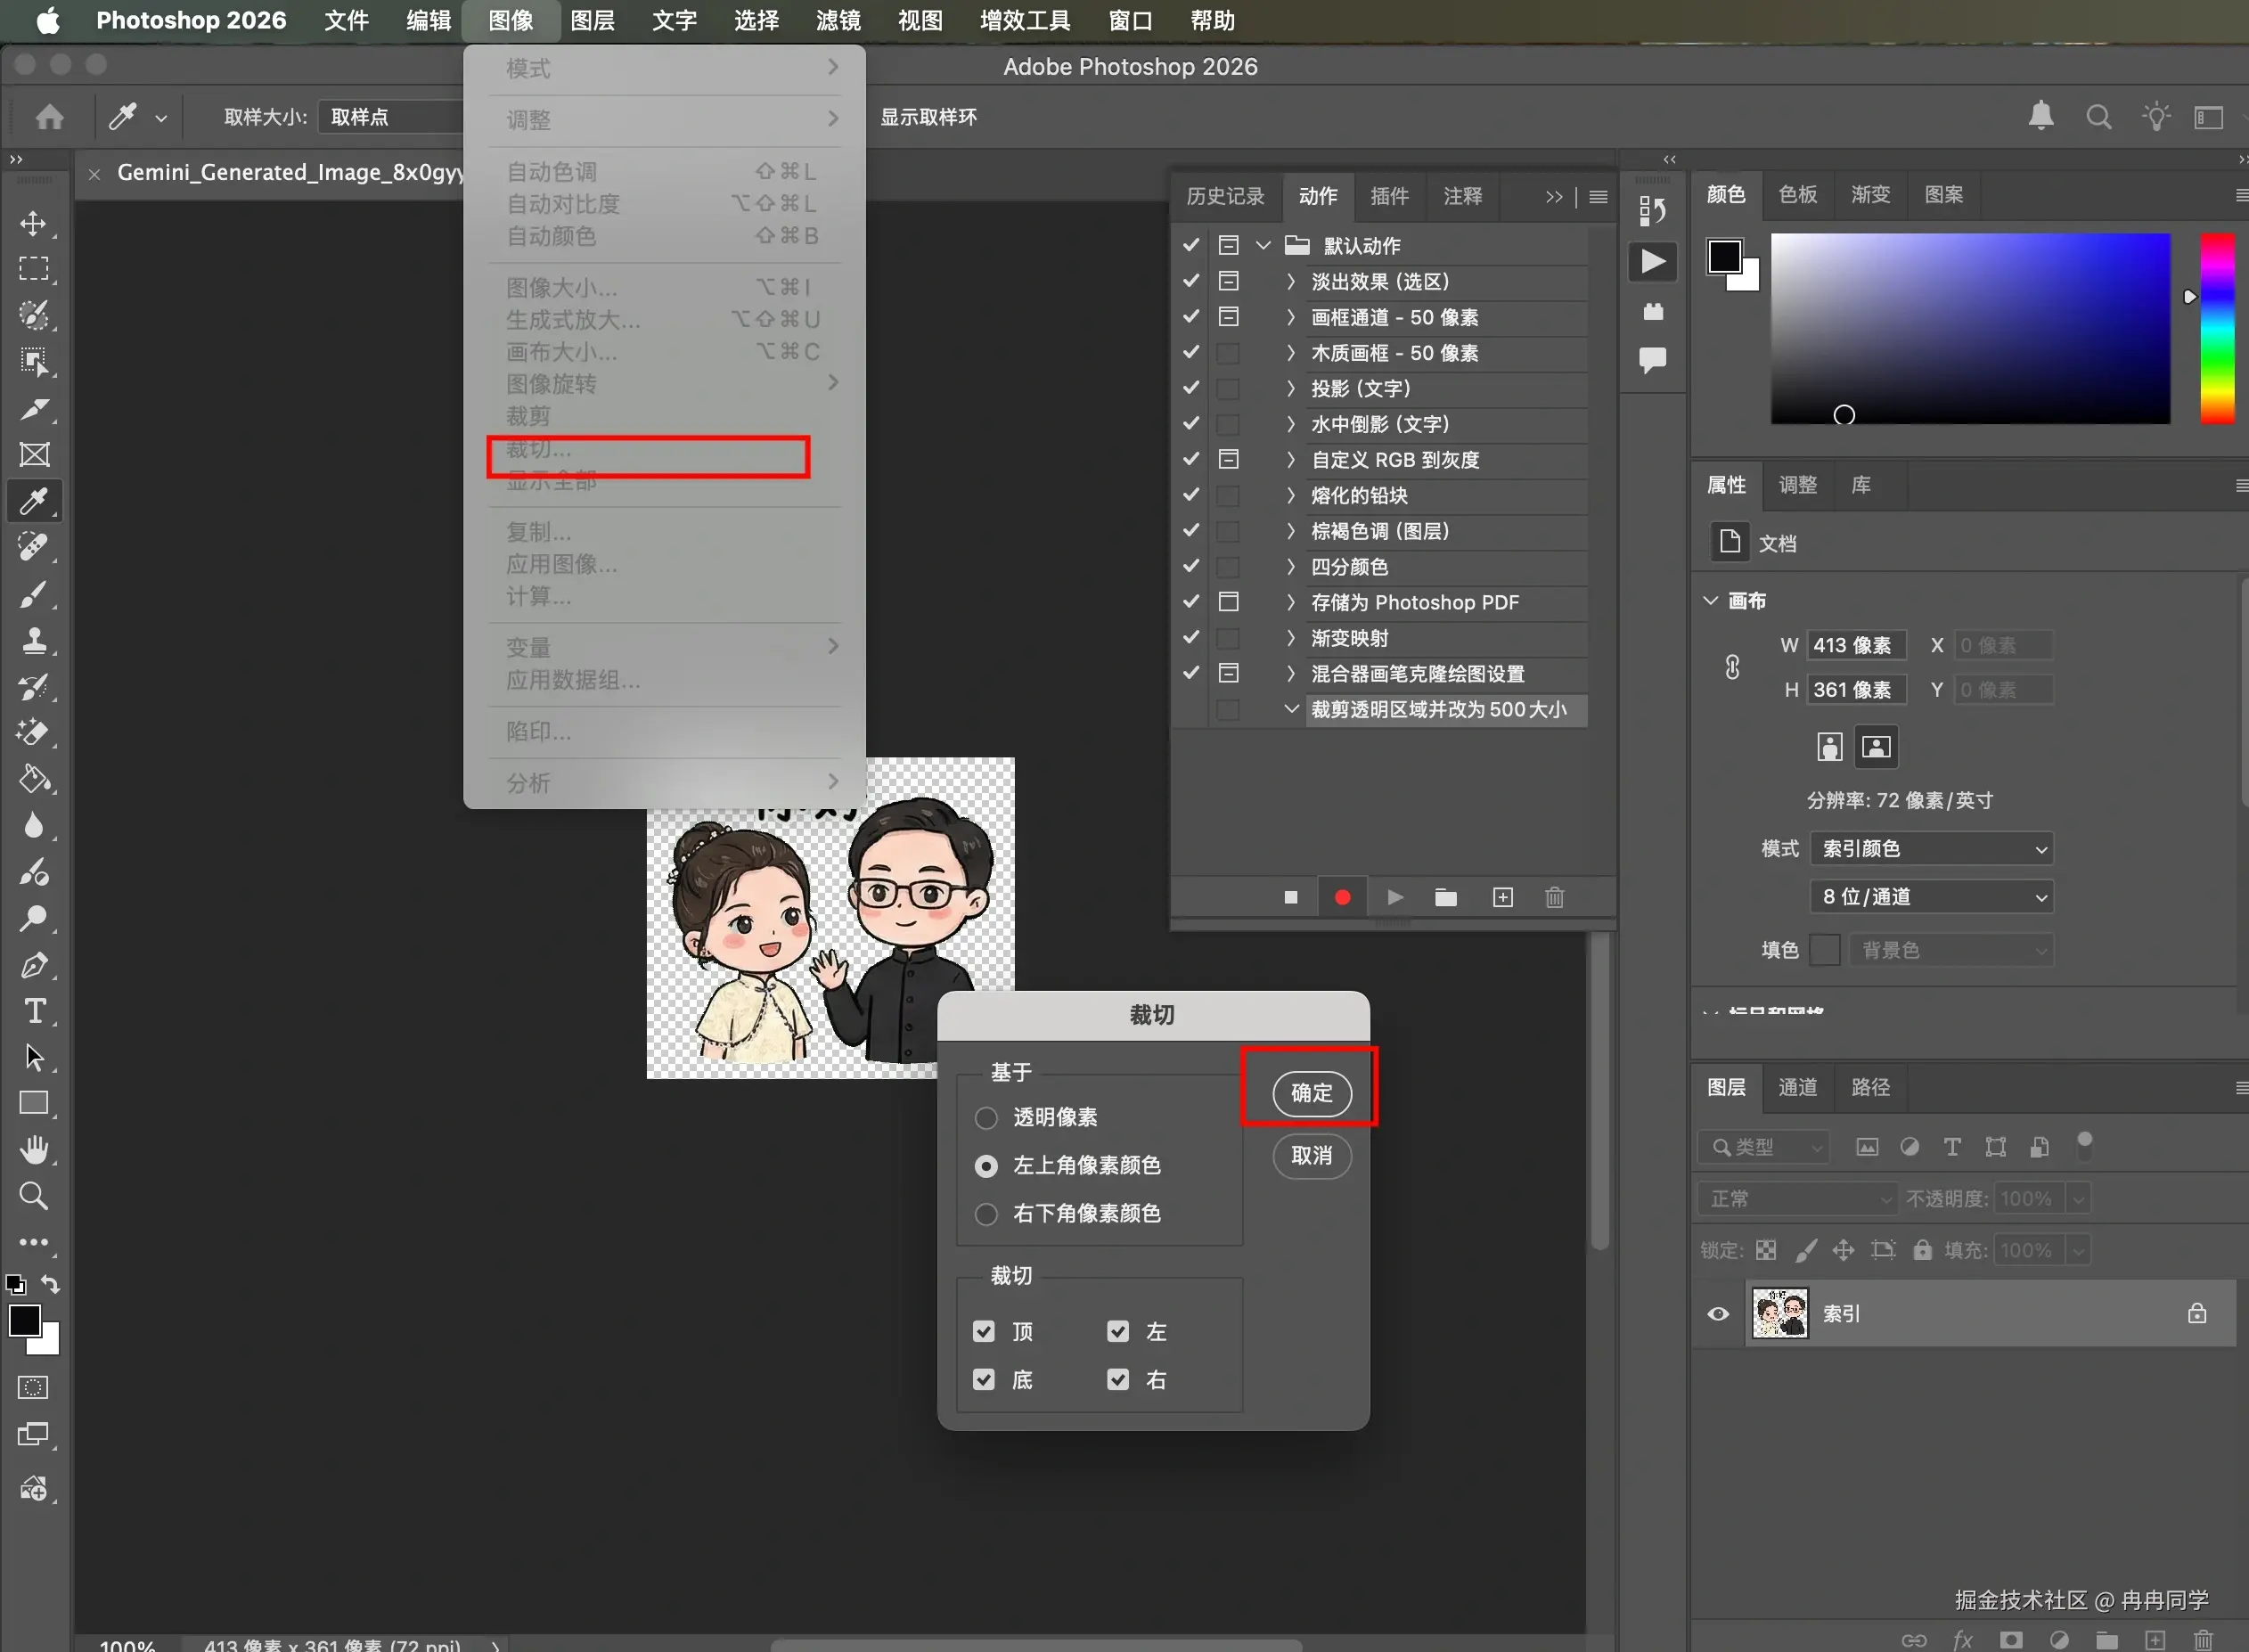Click the record action button
The image size is (2249, 1652).
click(1342, 897)
